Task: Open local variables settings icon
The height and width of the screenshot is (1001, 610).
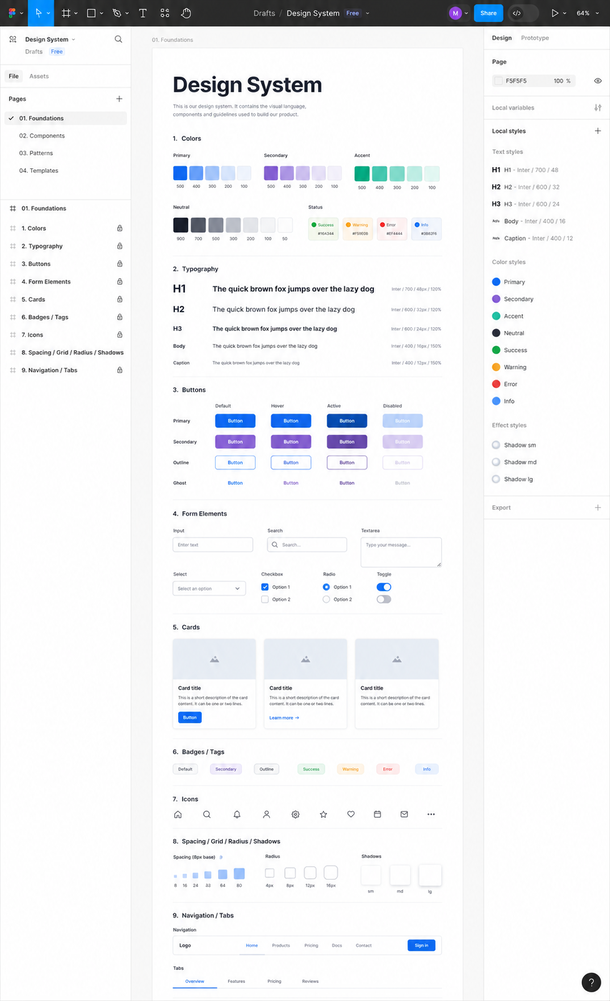Action: [x=597, y=107]
